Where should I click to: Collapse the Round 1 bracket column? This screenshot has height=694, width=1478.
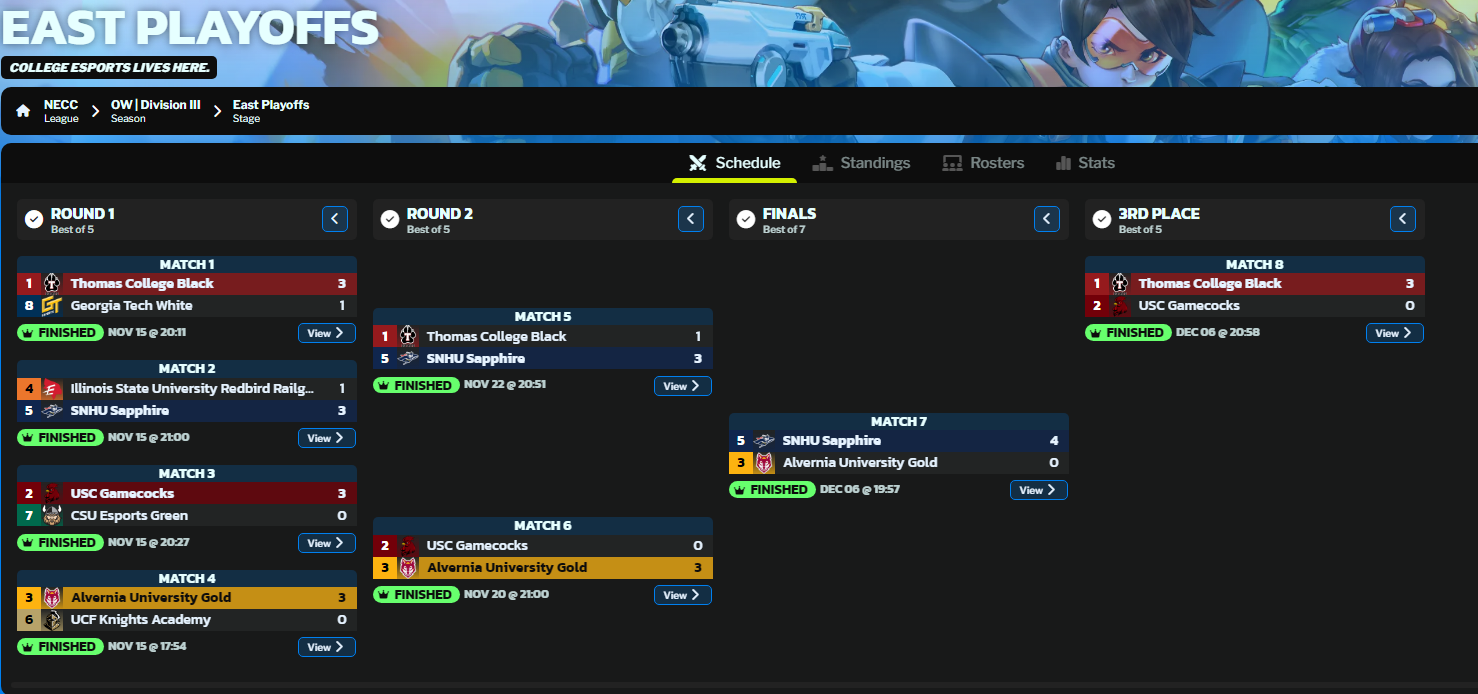point(334,218)
